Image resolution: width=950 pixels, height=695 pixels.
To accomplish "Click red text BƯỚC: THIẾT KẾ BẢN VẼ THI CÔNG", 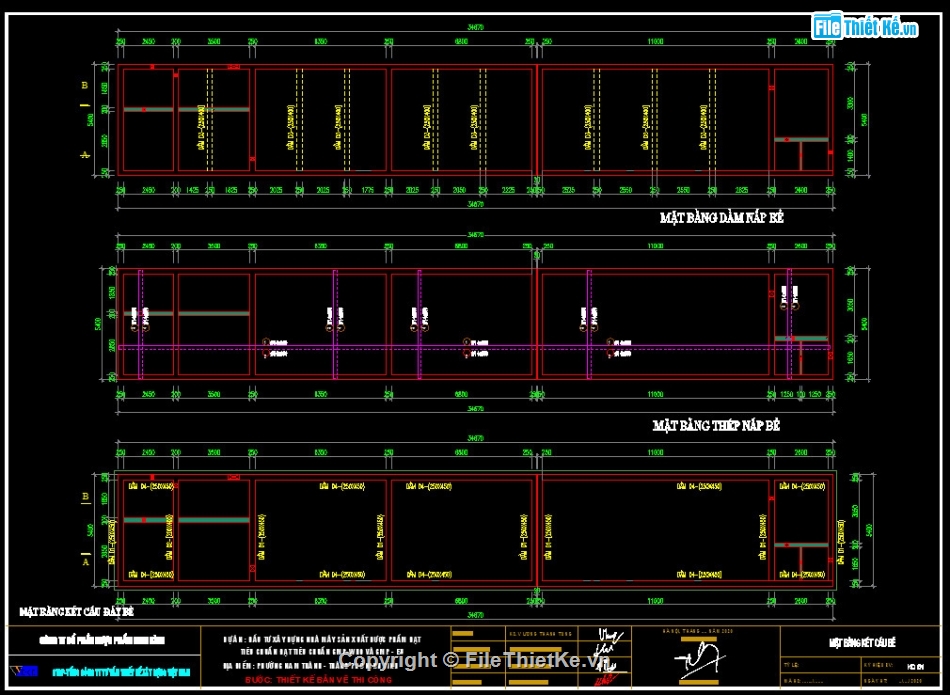I will coord(319,680).
